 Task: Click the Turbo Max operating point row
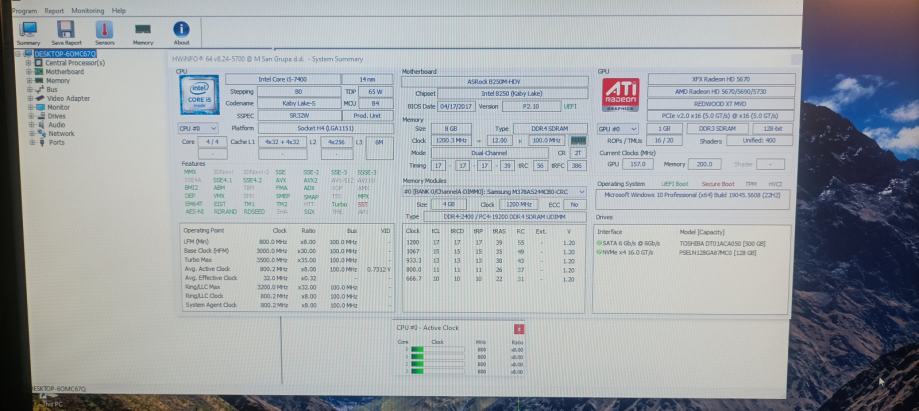[x=287, y=260]
